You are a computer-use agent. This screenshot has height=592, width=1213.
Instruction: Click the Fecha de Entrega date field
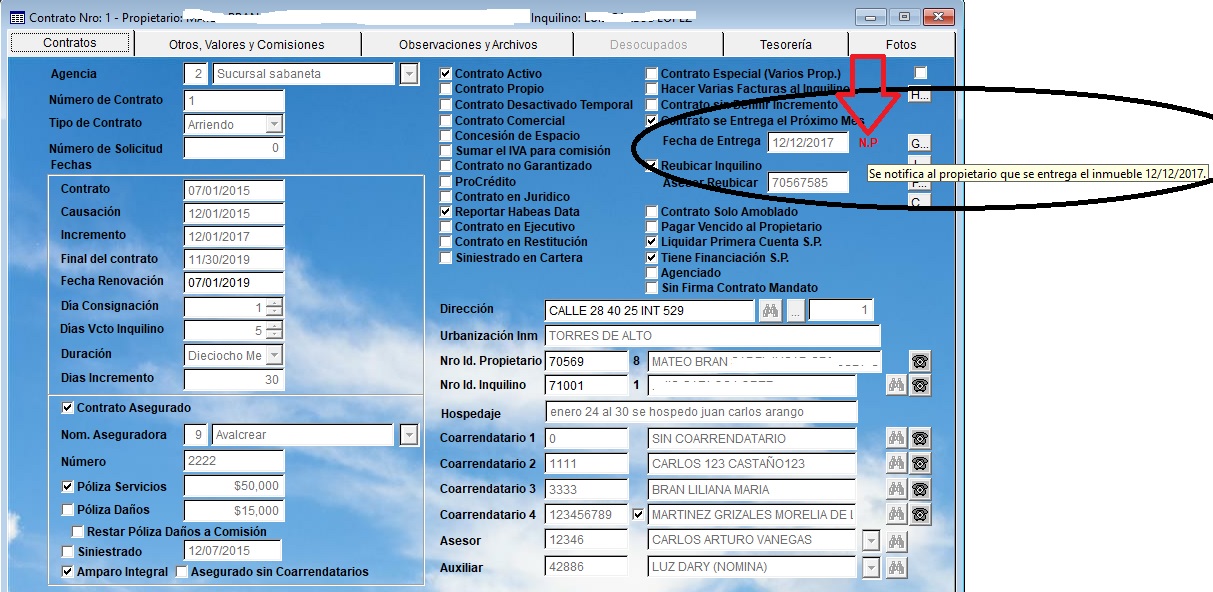808,143
